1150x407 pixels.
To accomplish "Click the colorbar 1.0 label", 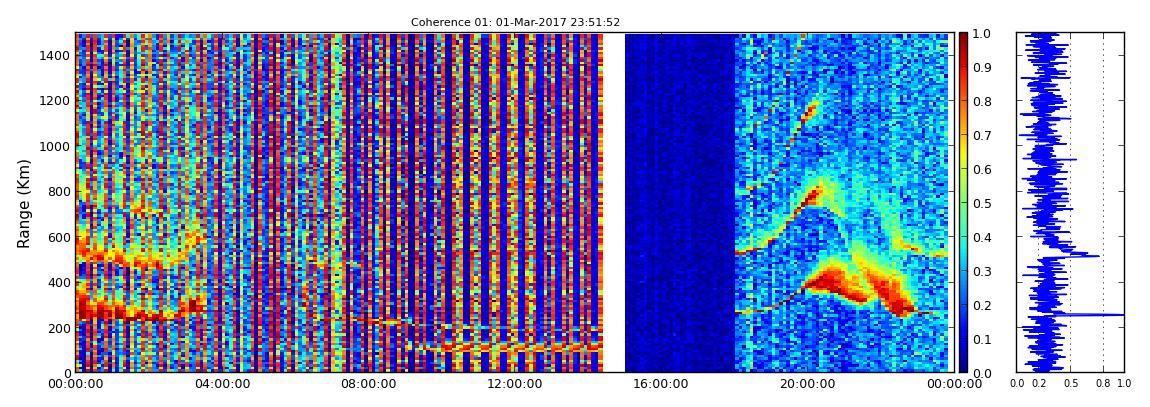I will click(981, 34).
